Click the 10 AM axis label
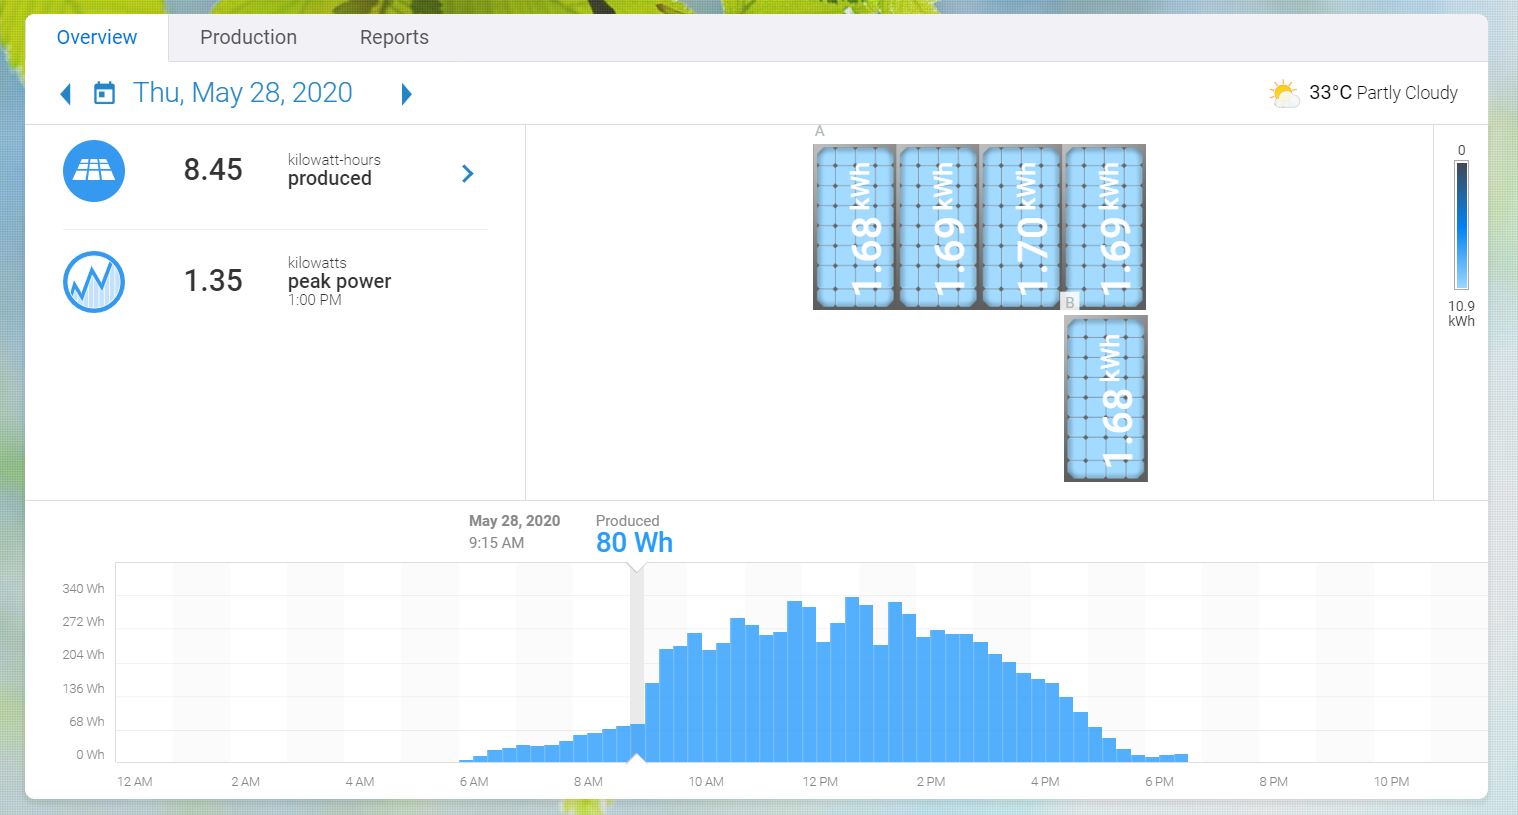Image resolution: width=1518 pixels, height=815 pixels. click(x=706, y=782)
